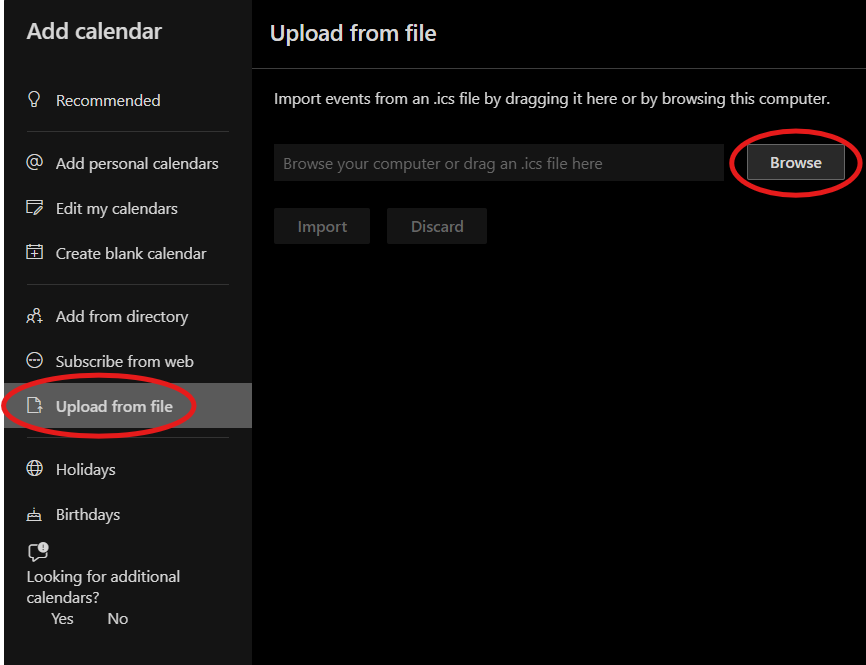Click the Subscribe from web icon

pos(35,361)
